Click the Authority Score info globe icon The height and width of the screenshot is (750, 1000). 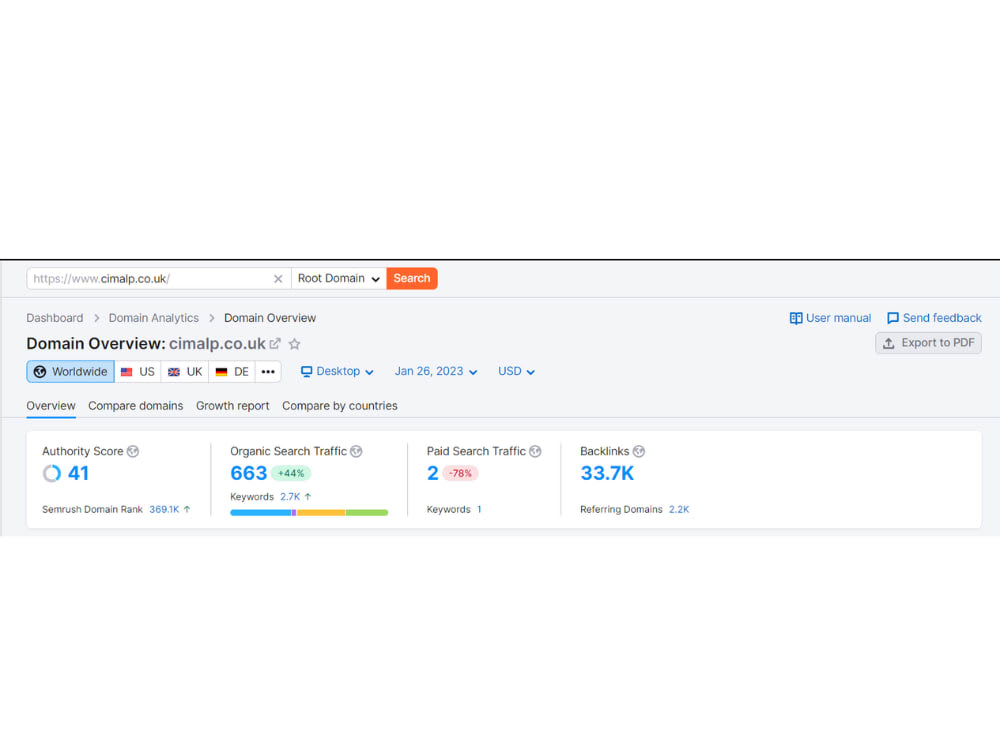(x=133, y=452)
